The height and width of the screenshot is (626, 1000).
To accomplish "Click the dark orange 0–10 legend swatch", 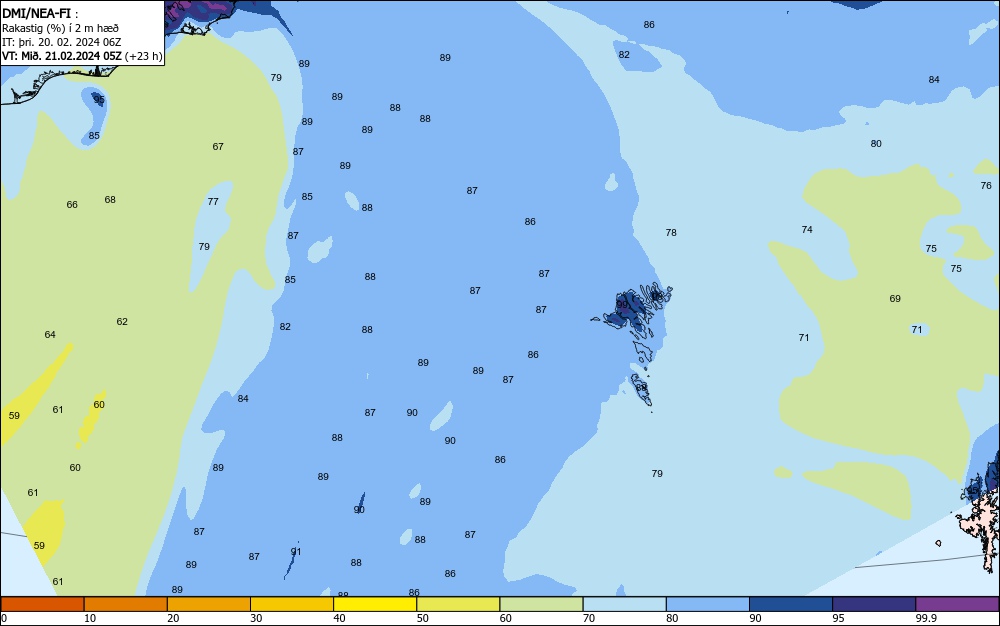I will pos(42,604).
